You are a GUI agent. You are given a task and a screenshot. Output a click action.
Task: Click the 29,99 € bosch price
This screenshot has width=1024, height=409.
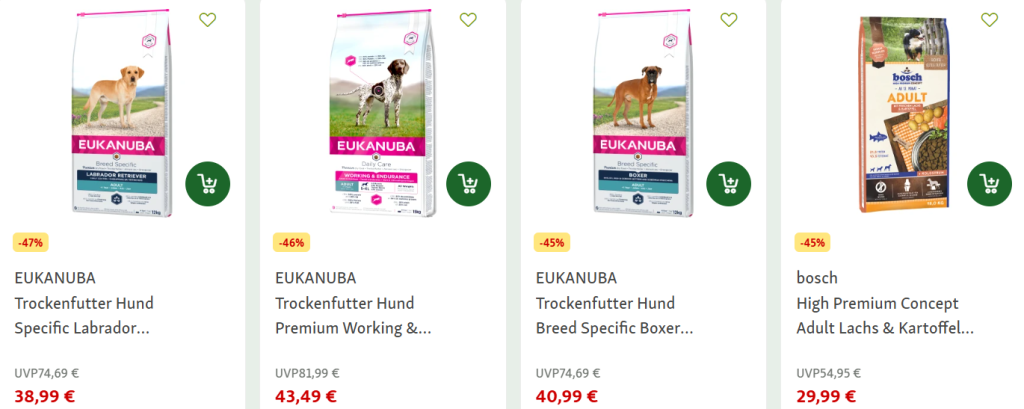point(826,396)
